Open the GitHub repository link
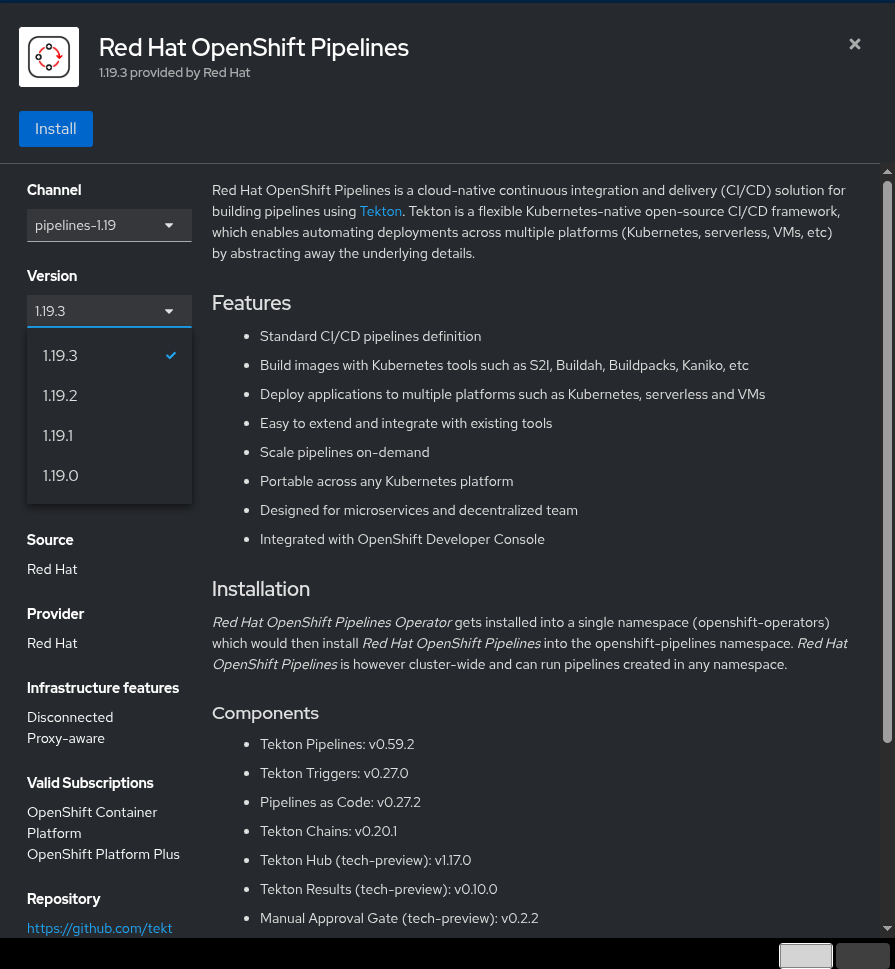The image size is (895, 969). pyautogui.click(x=100, y=928)
